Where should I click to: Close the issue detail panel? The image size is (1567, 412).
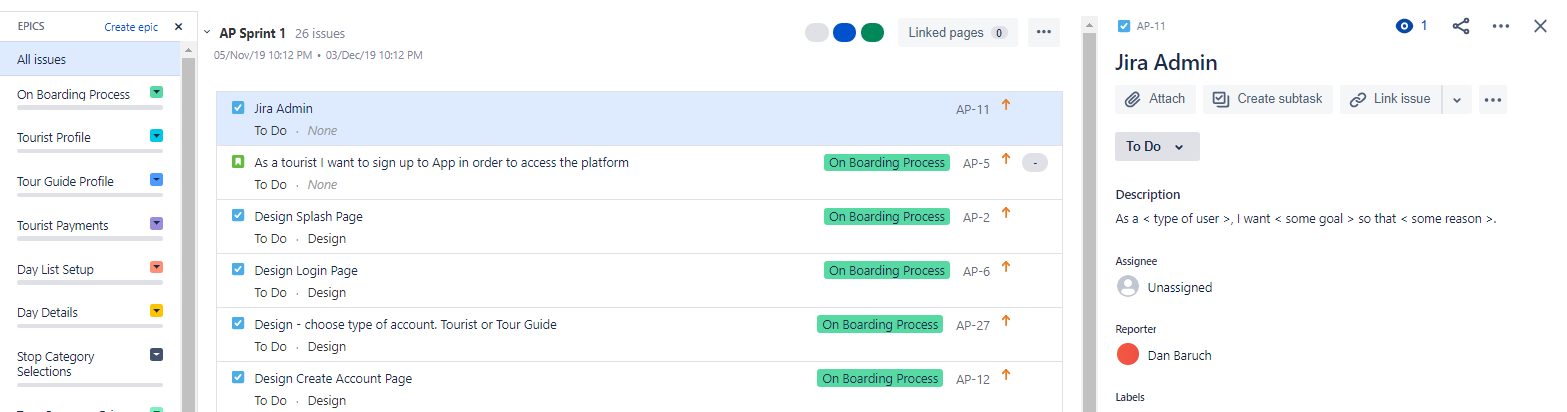pyautogui.click(x=1541, y=26)
